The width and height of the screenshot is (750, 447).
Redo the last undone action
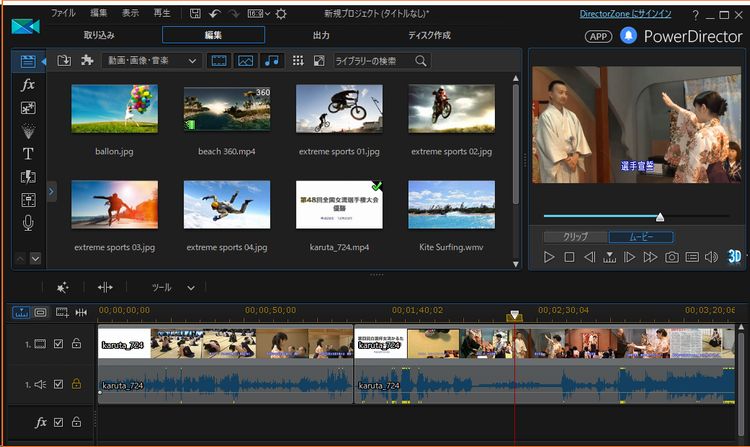(234, 13)
